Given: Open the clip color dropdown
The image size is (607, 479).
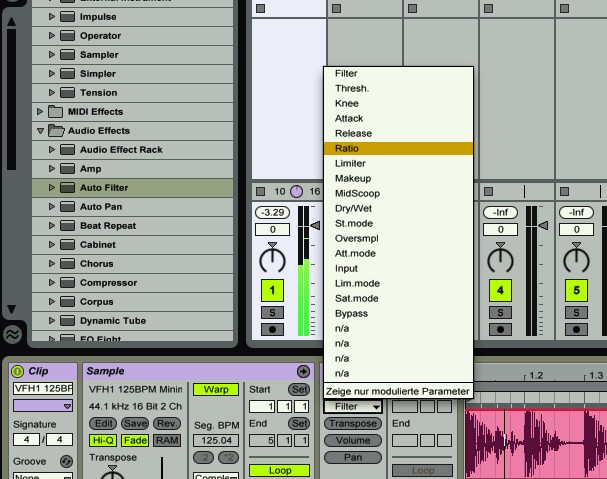Looking at the screenshot, I should 43,406.
